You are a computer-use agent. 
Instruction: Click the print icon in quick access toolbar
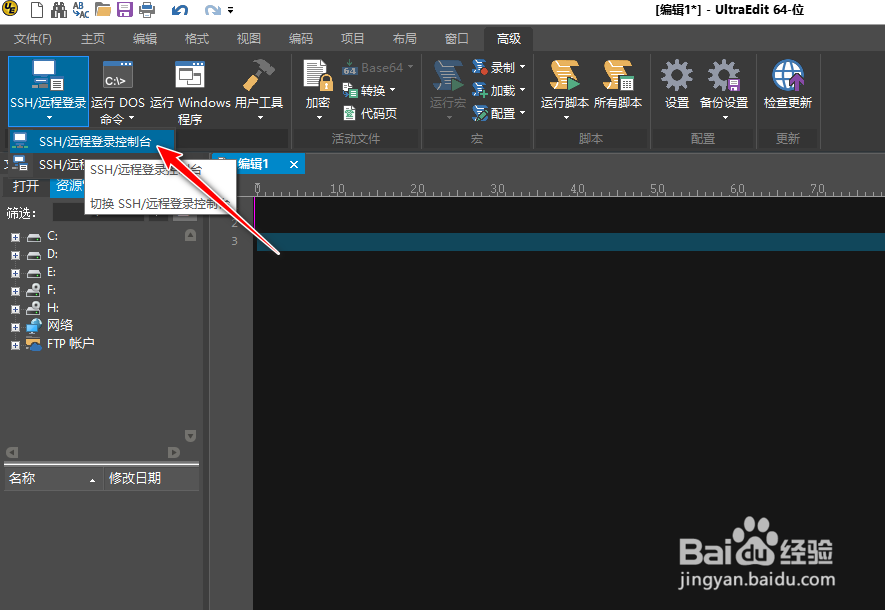coord(147,10)
